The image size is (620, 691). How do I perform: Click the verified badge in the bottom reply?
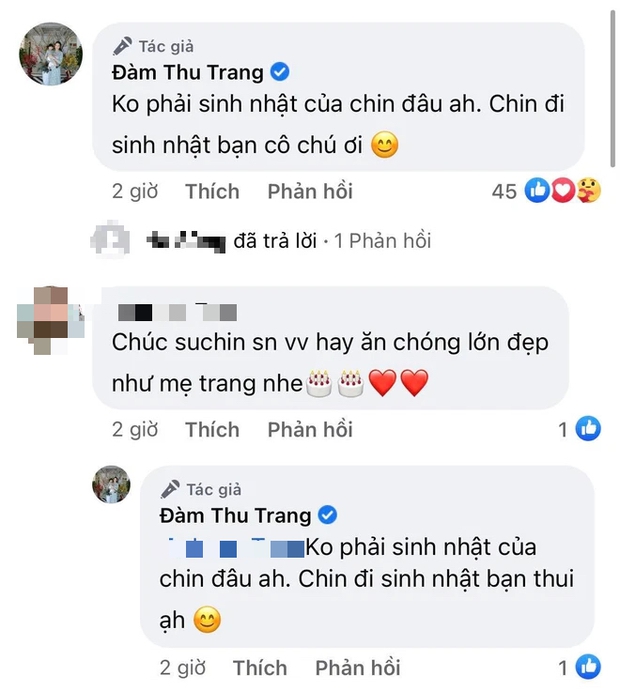pos(327,515)
